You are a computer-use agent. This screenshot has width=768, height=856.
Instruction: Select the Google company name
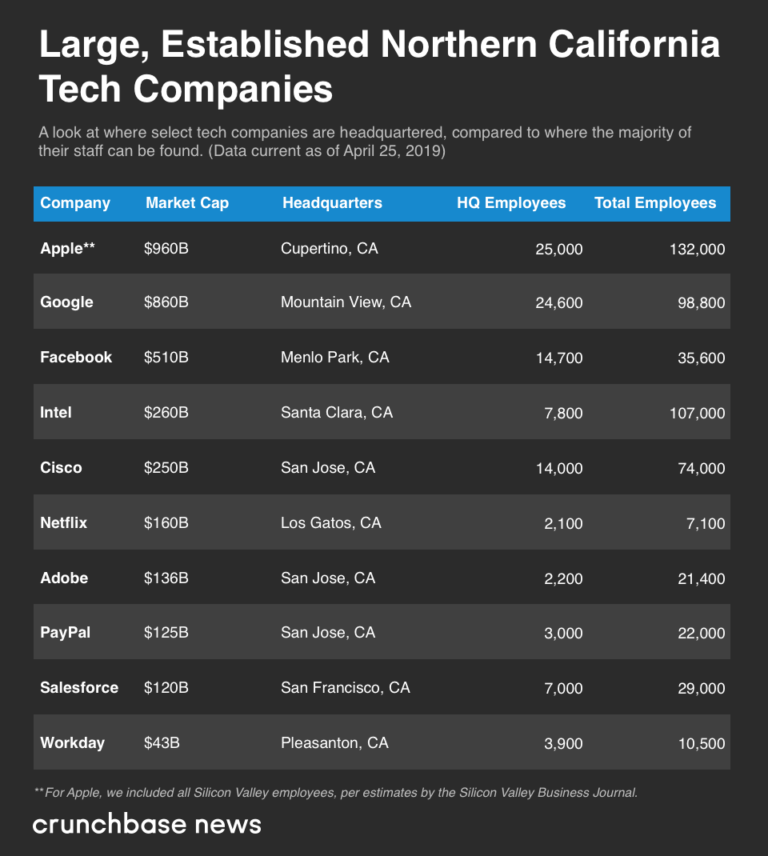(x=67, y=302)
